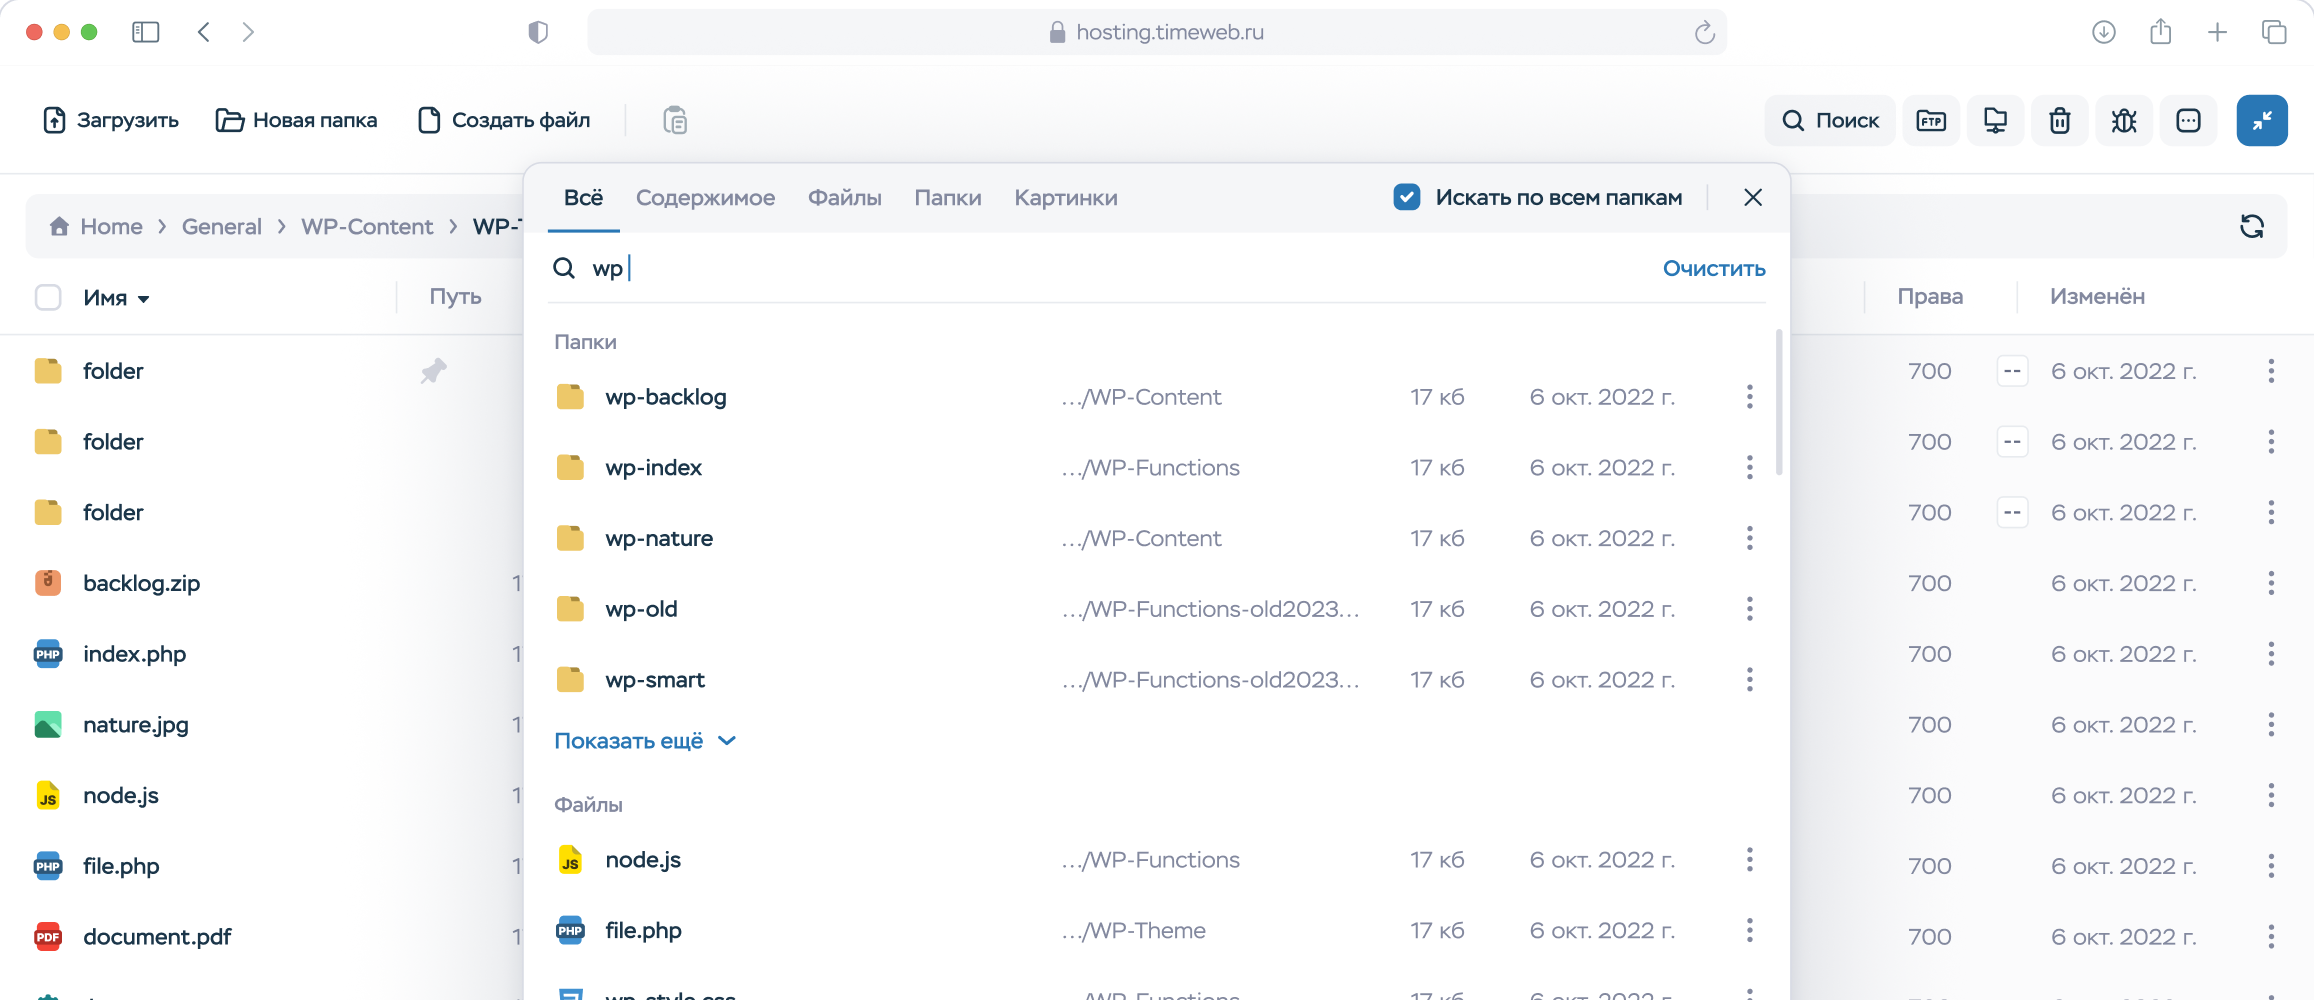Collapse the file manager with blue arrows button
This screenshot has width=2314, height=1000.
click(x=2261, y=121)
